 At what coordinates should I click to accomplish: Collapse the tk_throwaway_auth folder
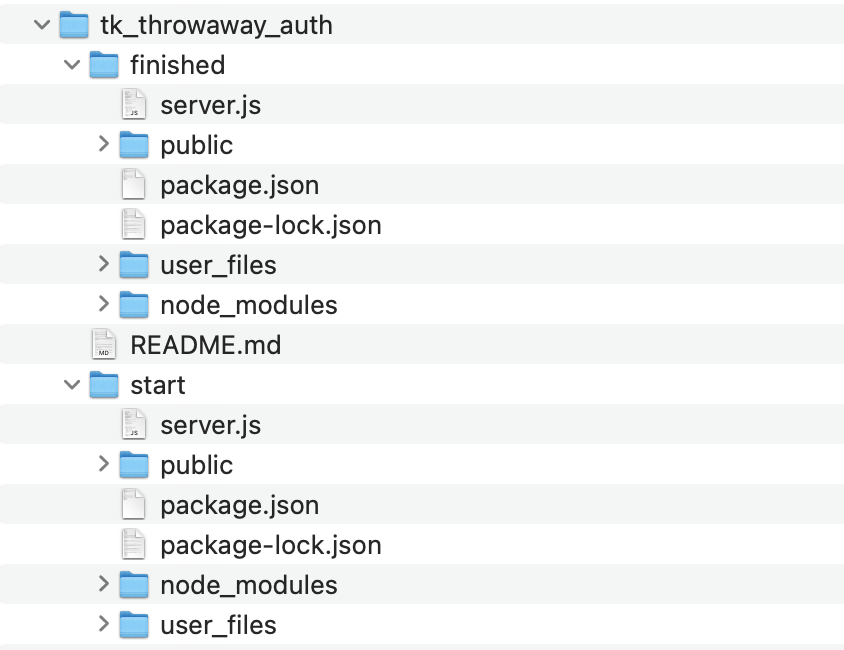coord(40,24)
